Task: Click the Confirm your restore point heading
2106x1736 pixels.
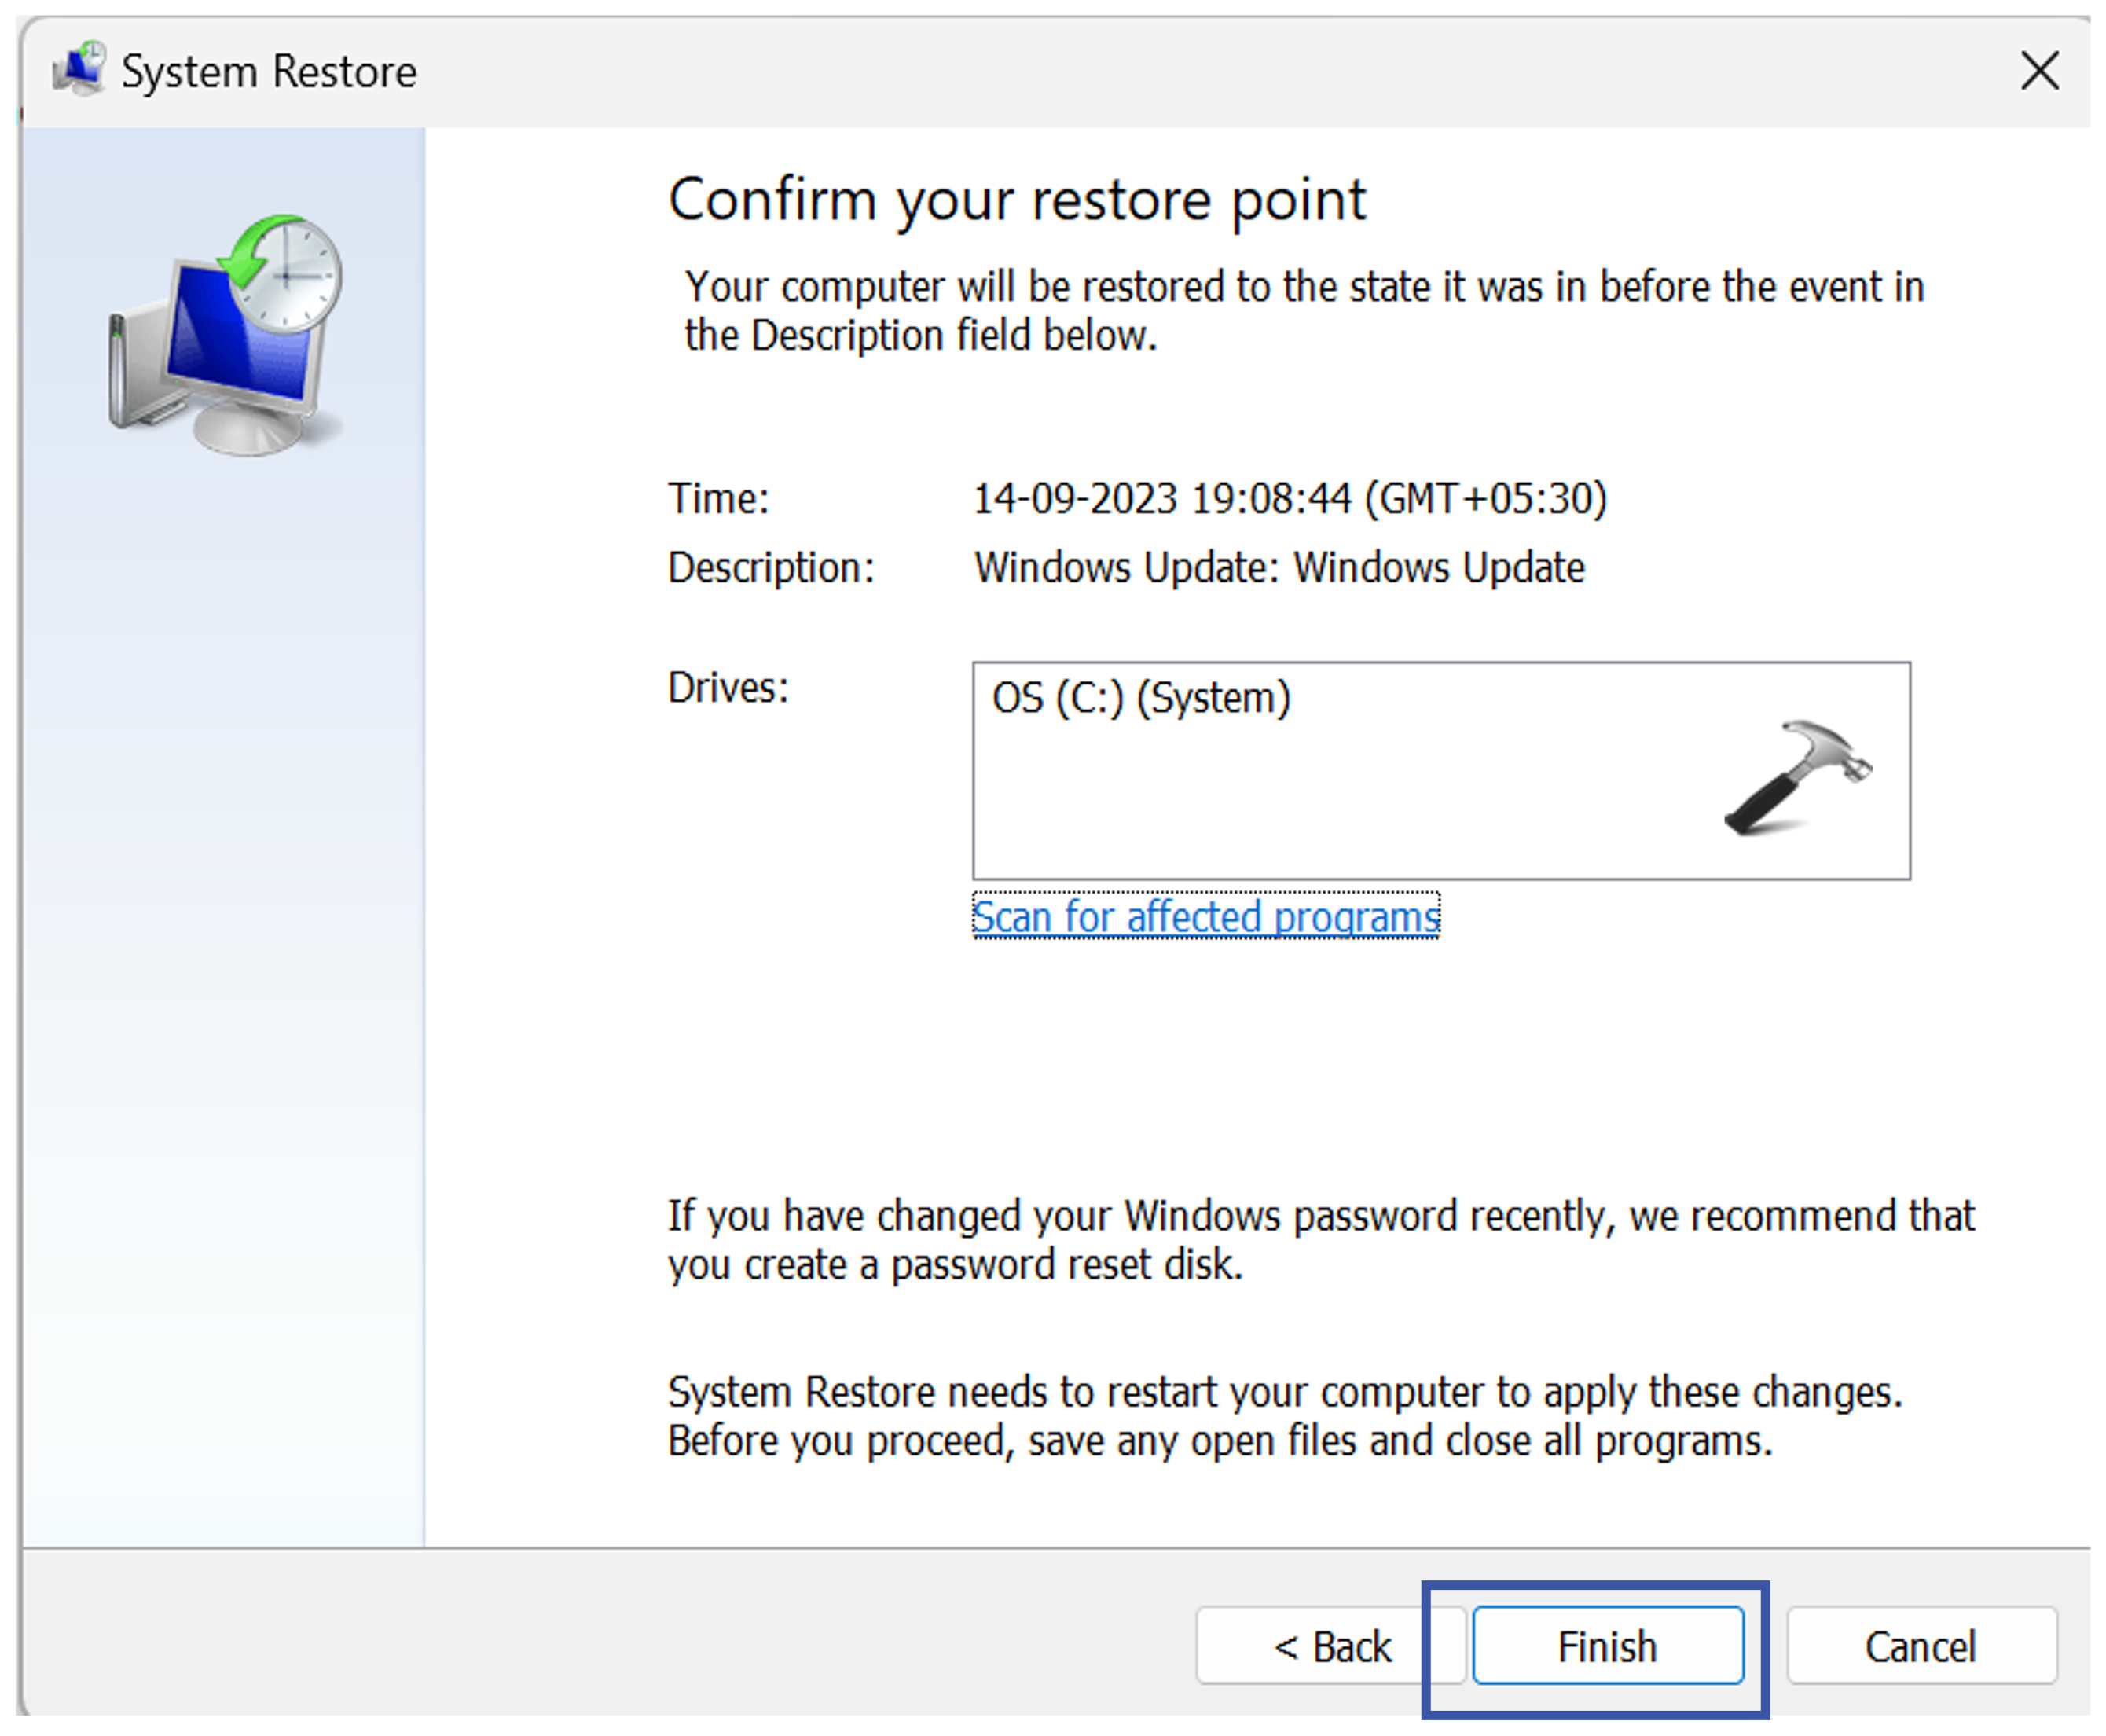Action: point(1016,199)
